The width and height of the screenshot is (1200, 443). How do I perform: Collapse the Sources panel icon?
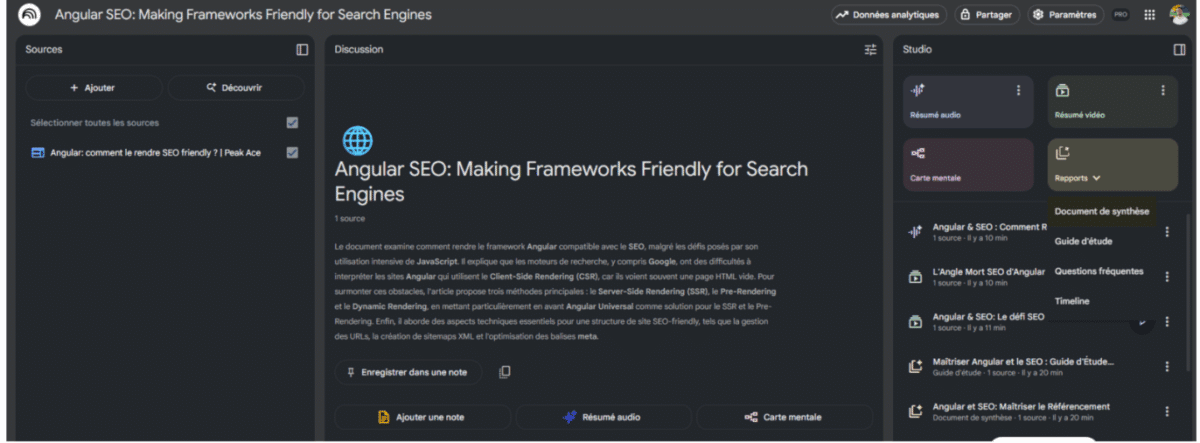302,50
